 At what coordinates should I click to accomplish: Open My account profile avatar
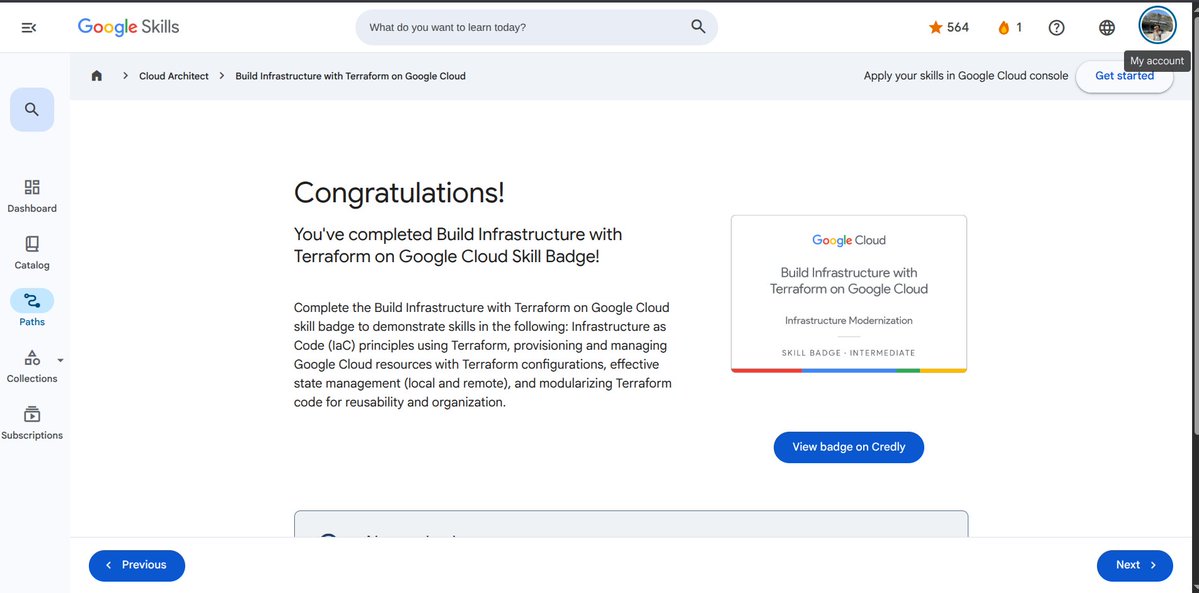click(x=1157, y=26)
